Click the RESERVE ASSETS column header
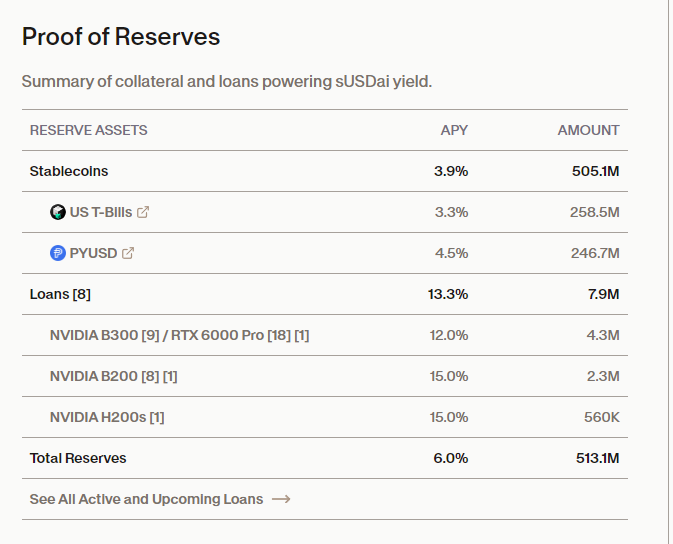This screenshot has width=673, height=544. point(88,130)
